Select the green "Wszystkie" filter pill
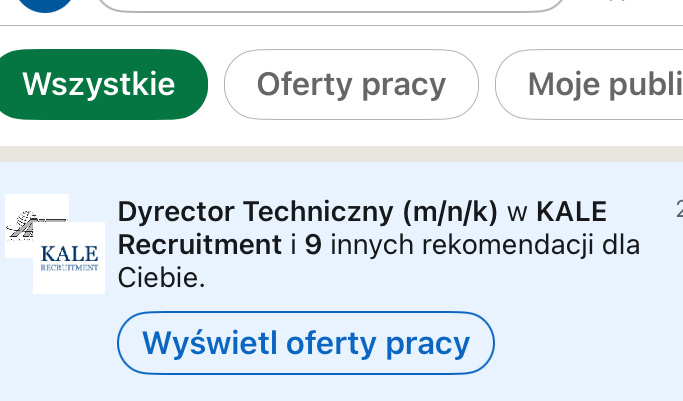This screenshot has width=683, height=401. point(98,84)
